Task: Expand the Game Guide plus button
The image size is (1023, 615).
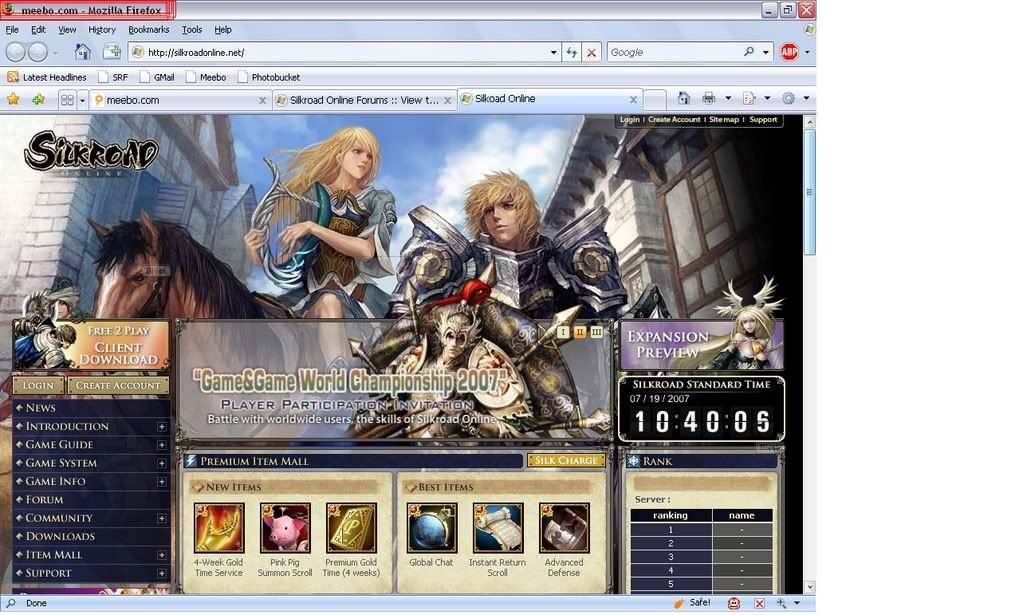Action: click(161, 445)
